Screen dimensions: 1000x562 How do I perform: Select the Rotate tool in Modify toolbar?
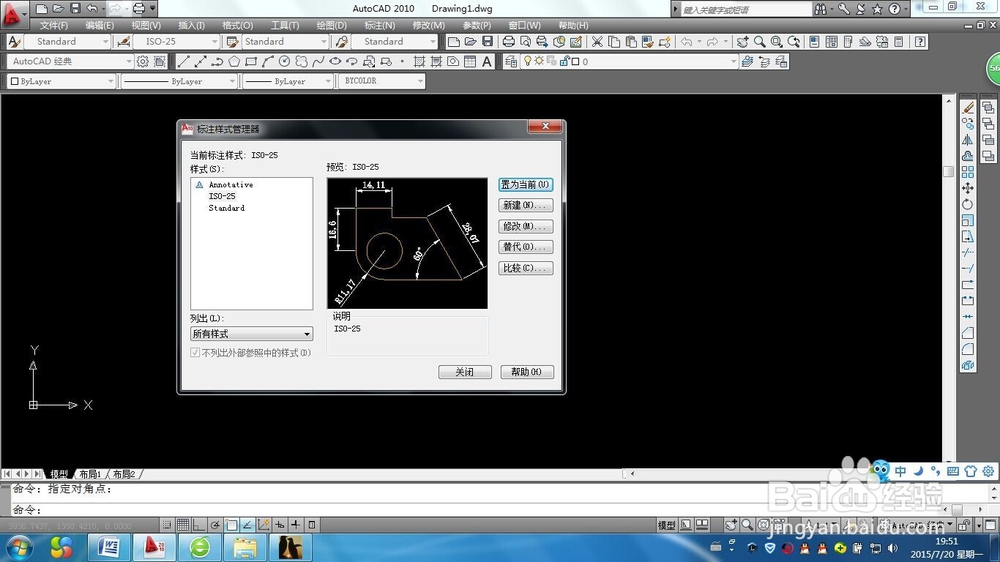[968, 204]
